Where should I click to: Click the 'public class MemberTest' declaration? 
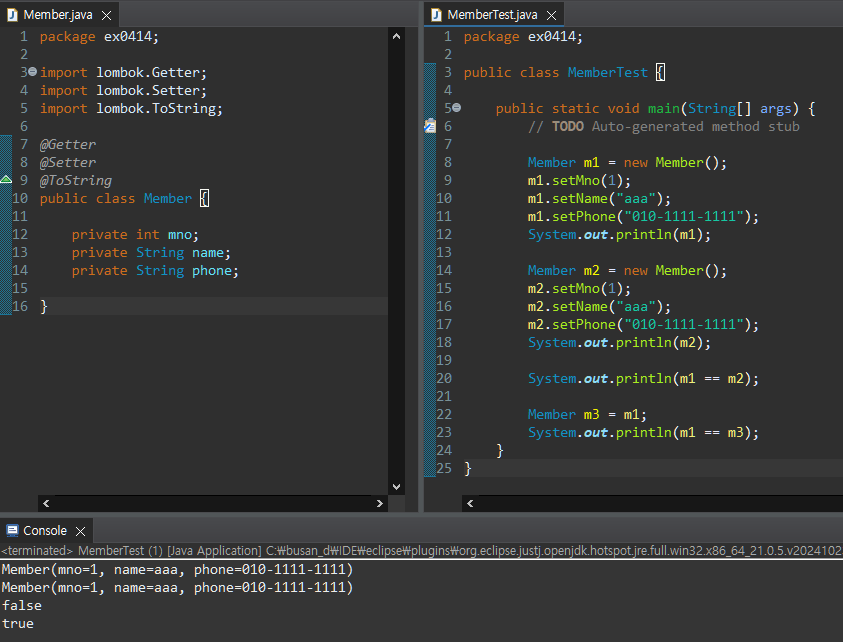[x=556, y=73]
